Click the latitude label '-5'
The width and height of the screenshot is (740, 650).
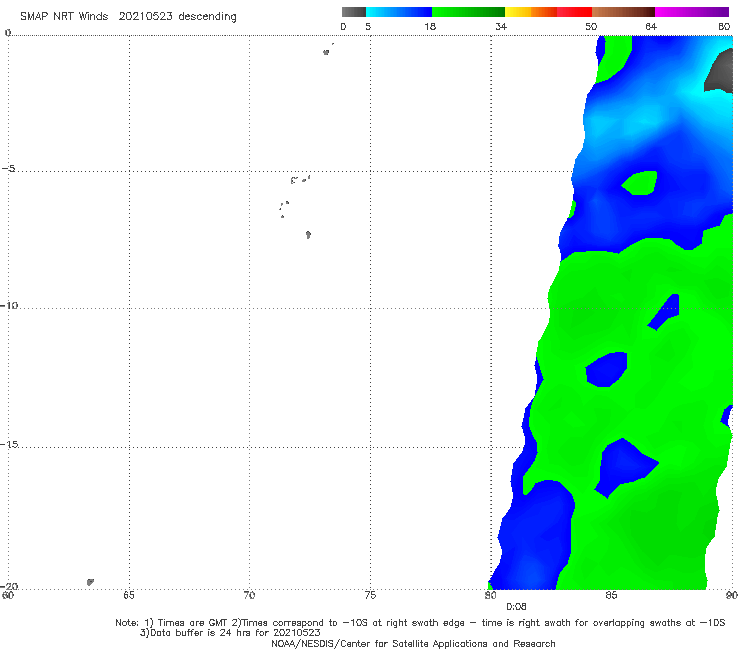[8, 169]
